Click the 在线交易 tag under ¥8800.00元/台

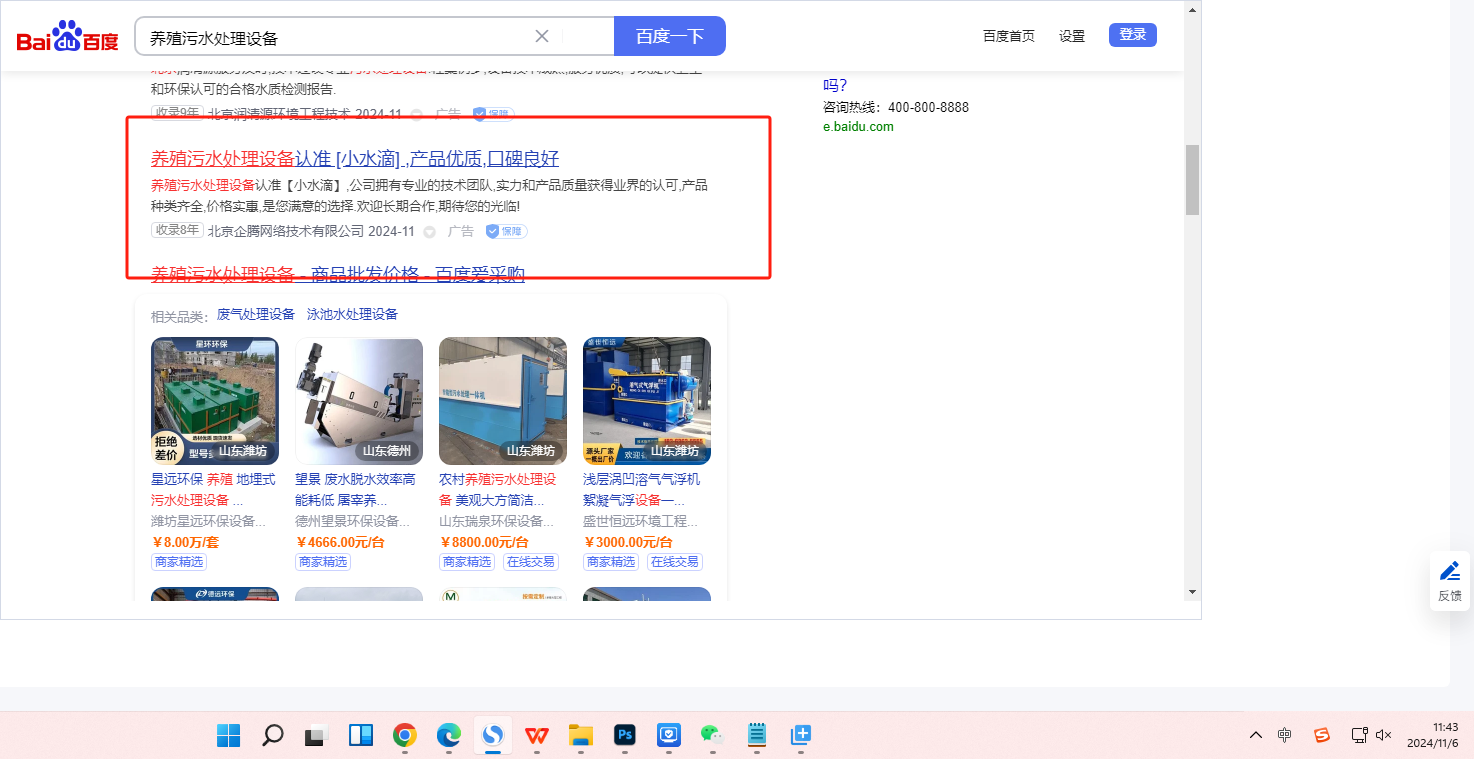tap(530, 562)
